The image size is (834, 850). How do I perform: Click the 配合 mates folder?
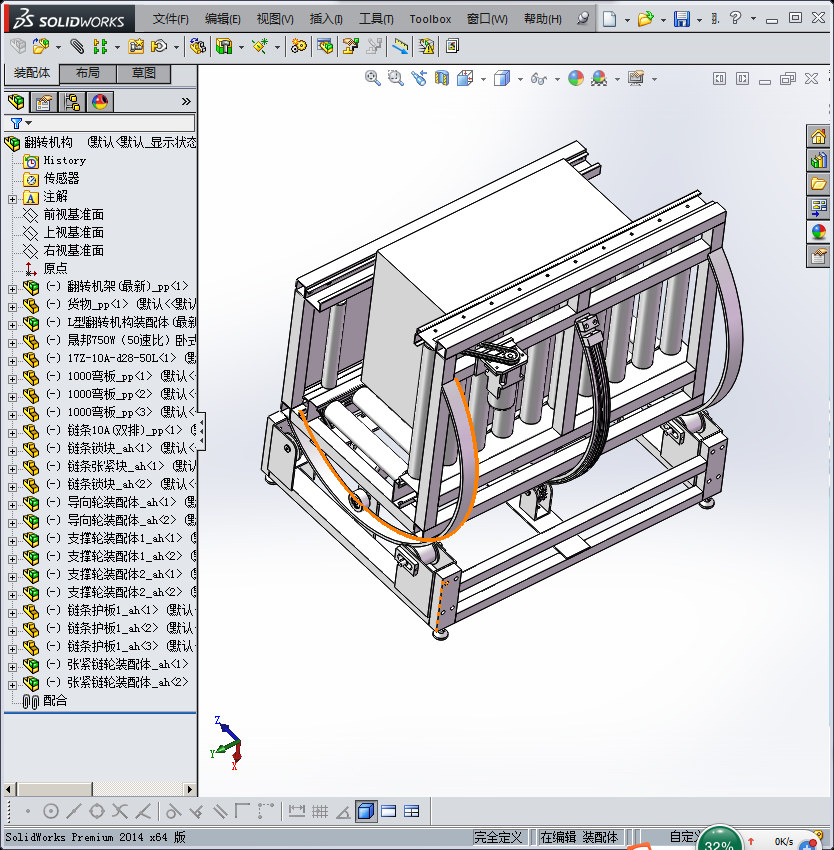[x=55, y=701]
